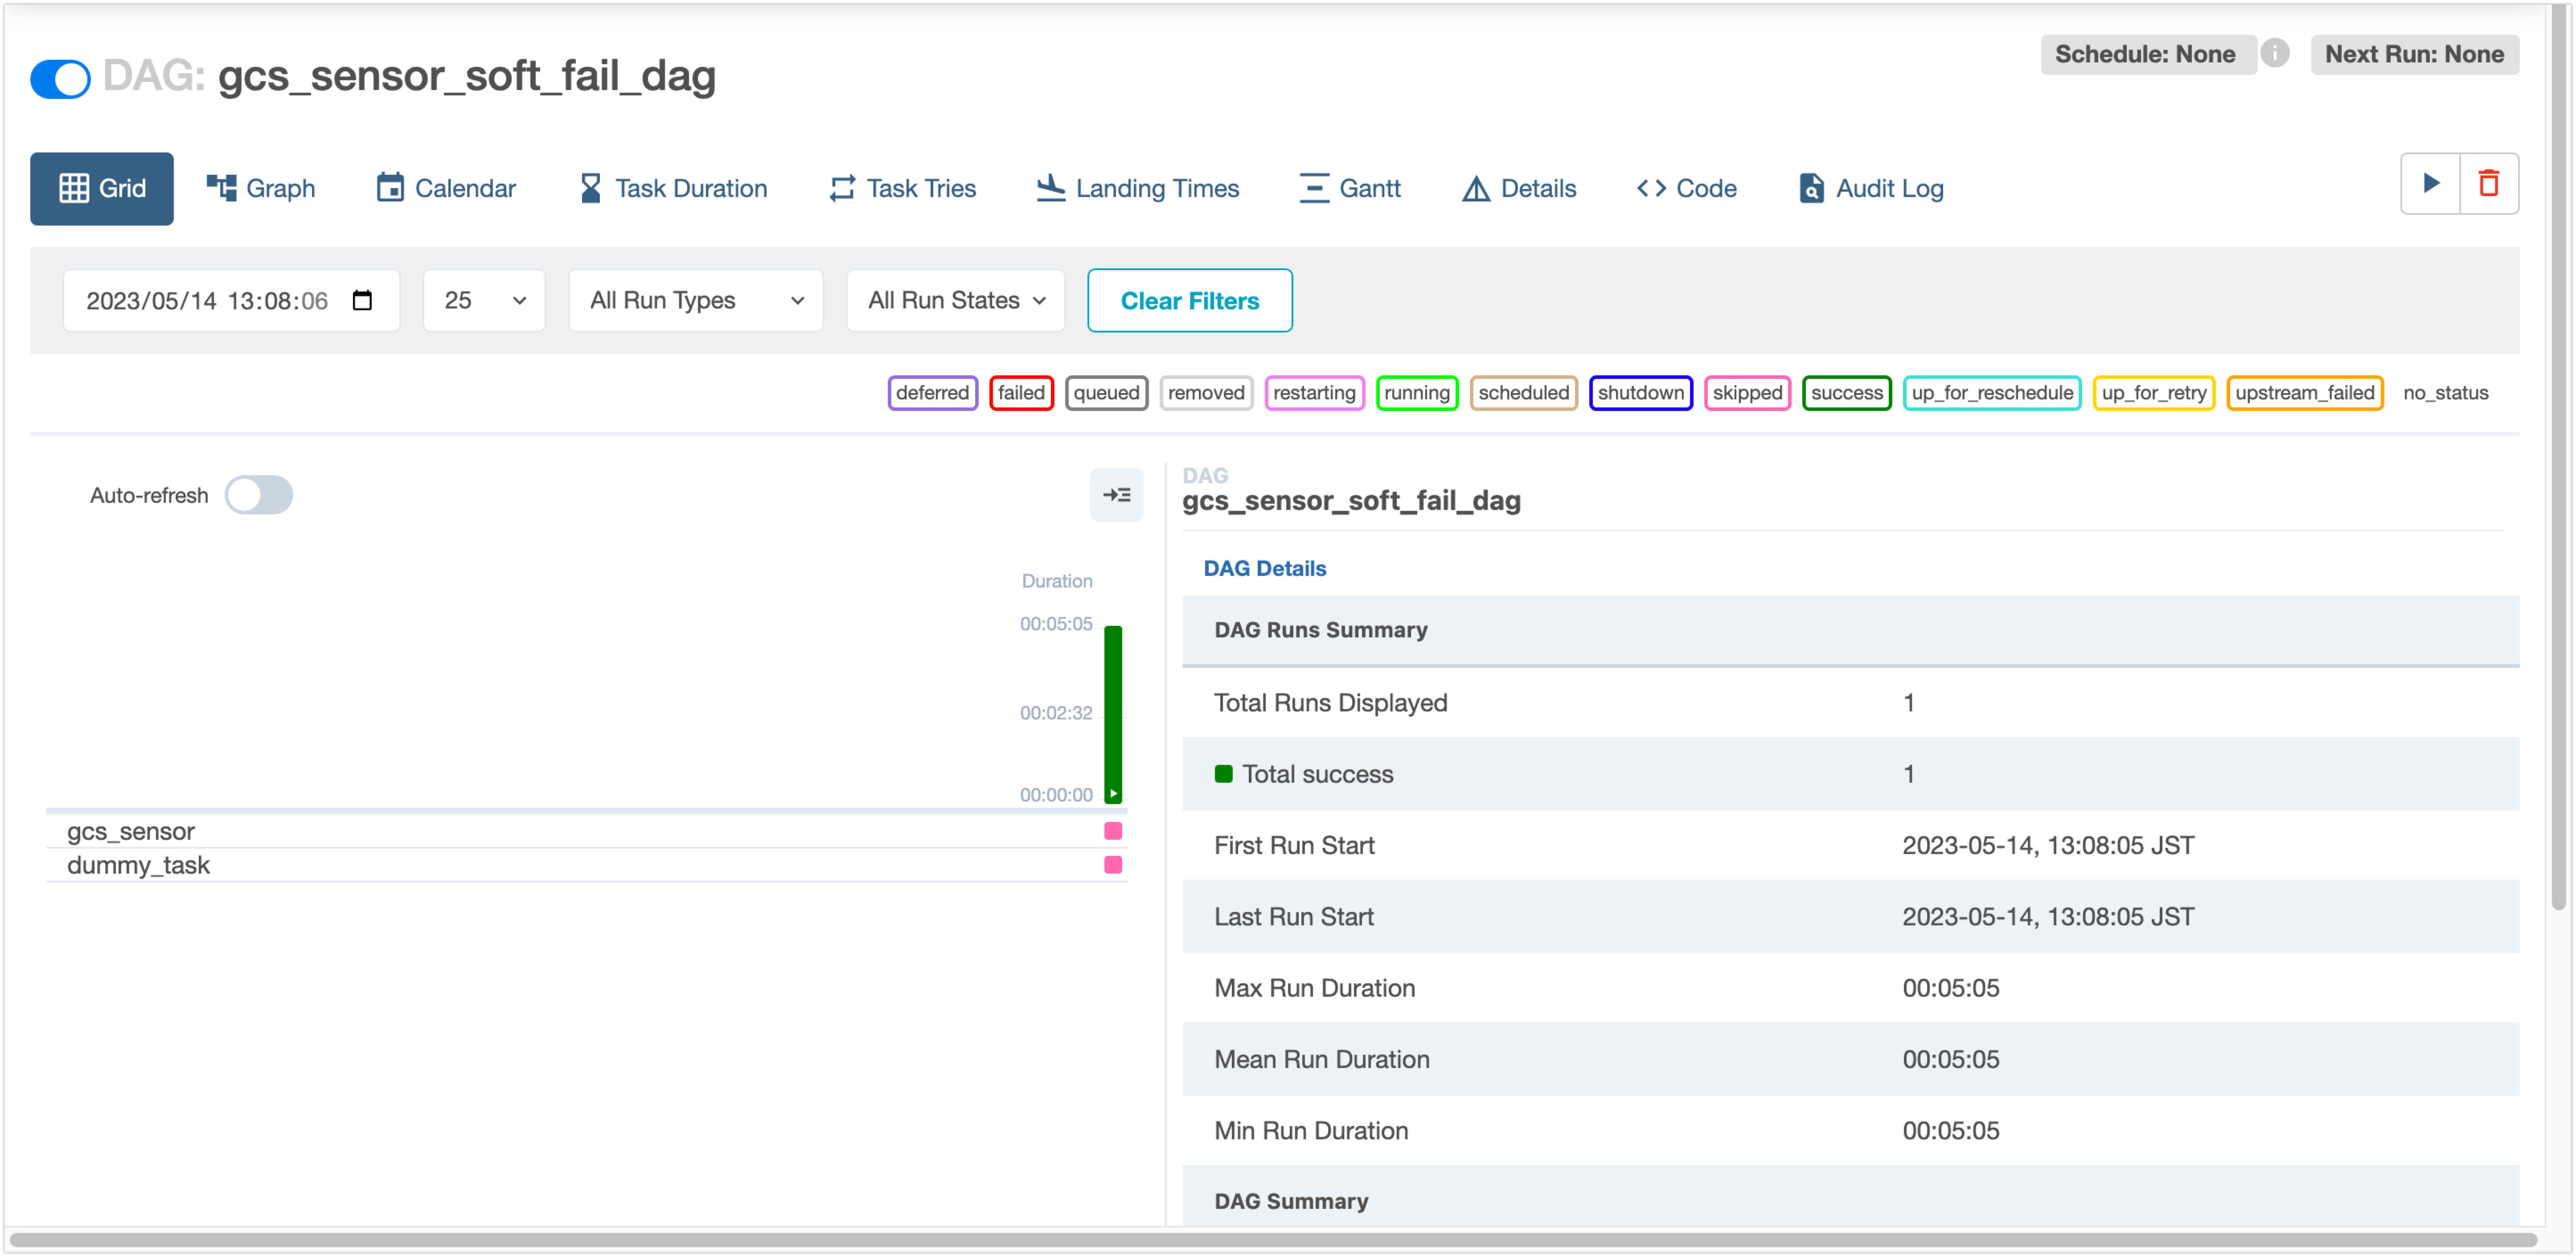Click the Next Run: None badge
2576x1257 pixels.
2414,54
